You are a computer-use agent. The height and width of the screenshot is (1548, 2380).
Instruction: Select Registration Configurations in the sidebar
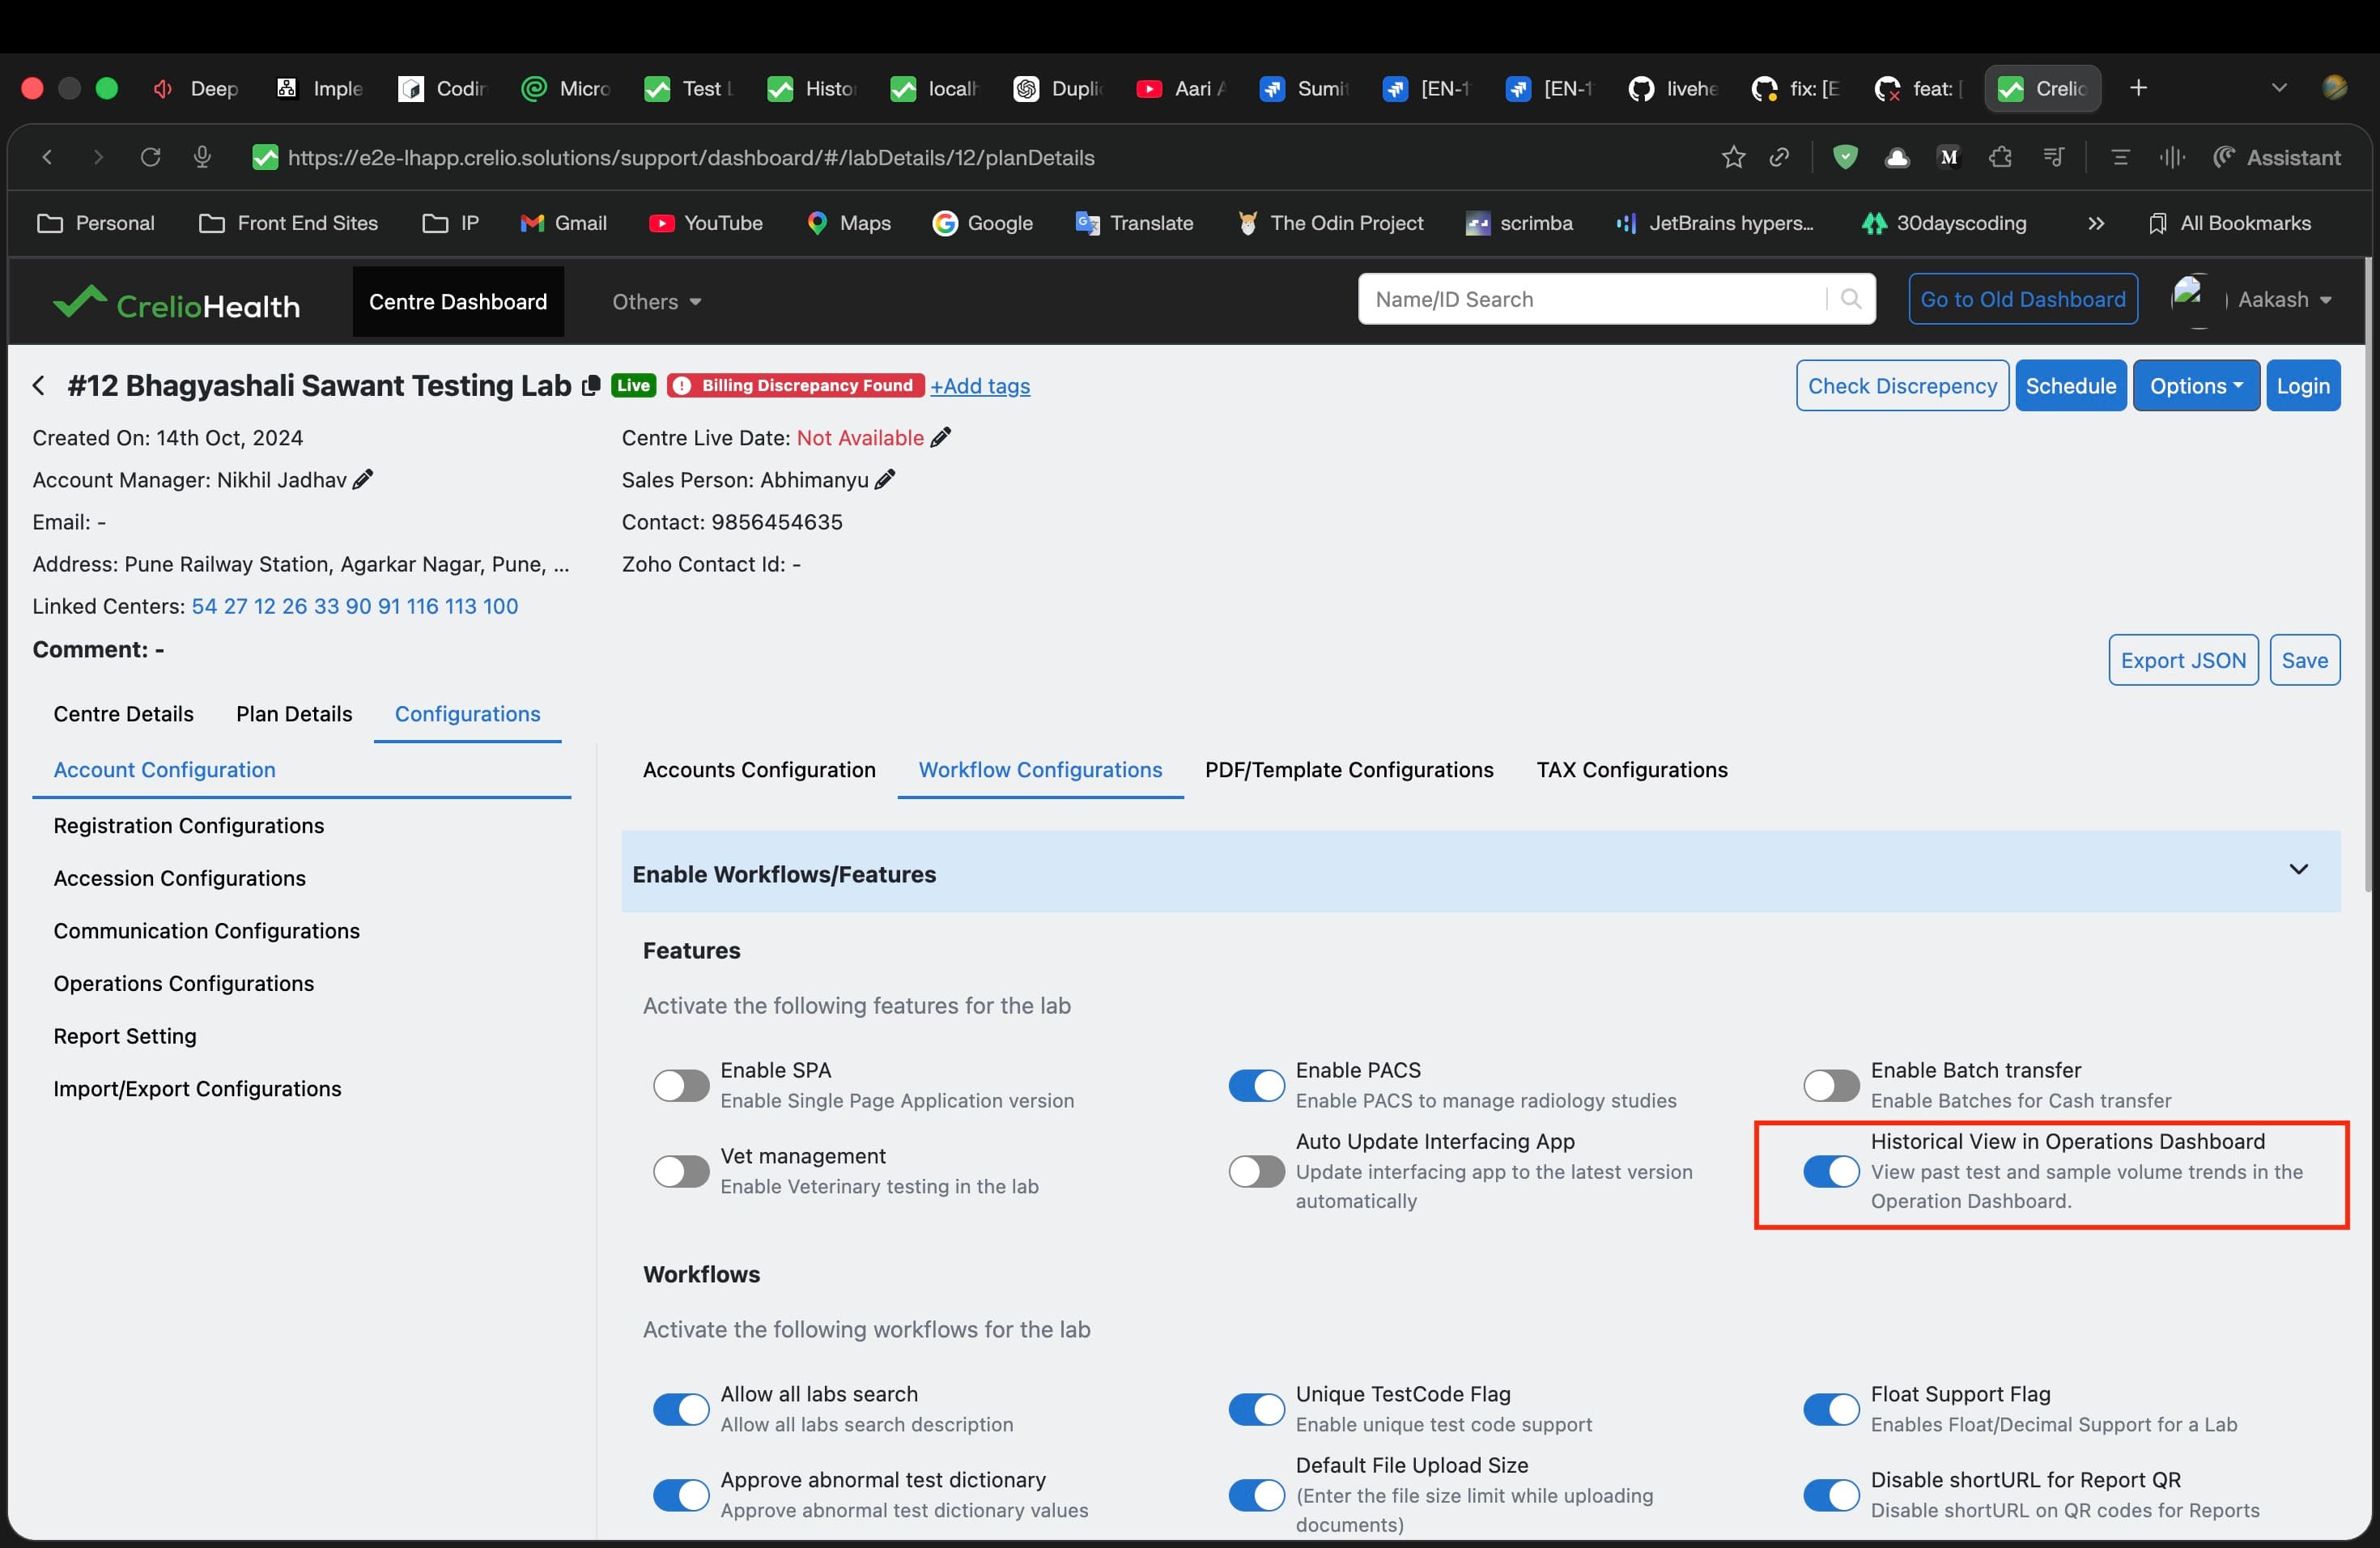189,826
